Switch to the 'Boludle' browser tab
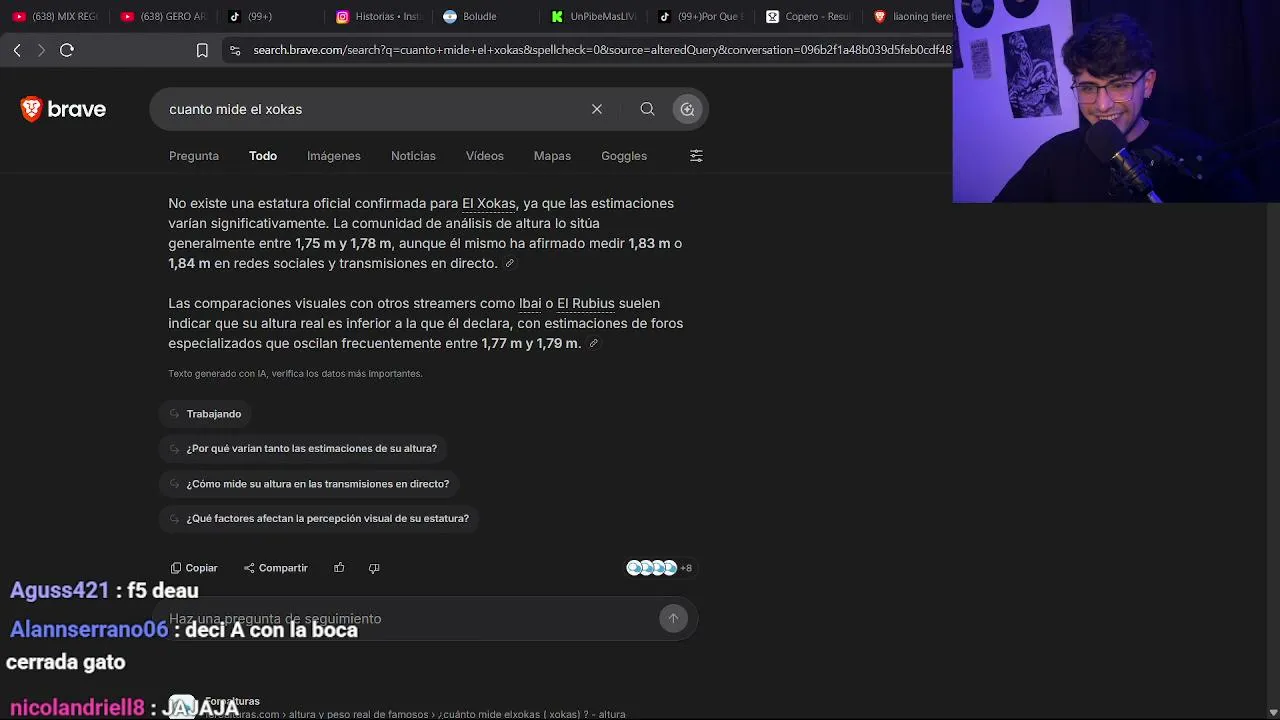 486,16
